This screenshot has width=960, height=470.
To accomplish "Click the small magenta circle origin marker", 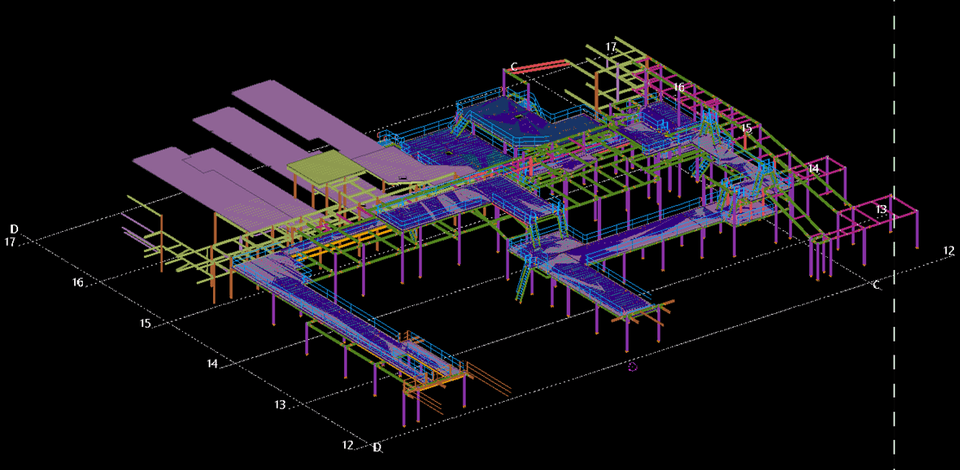I will pyautogui.click(x=632, y=367).
